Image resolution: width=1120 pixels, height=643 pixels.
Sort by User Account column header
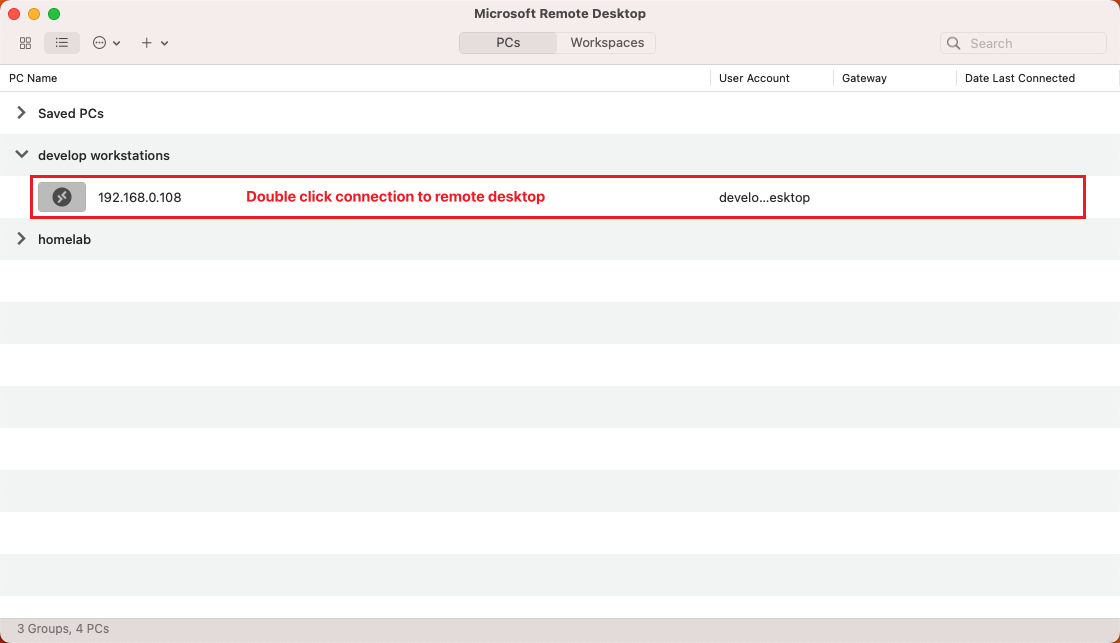coord(754,78)
